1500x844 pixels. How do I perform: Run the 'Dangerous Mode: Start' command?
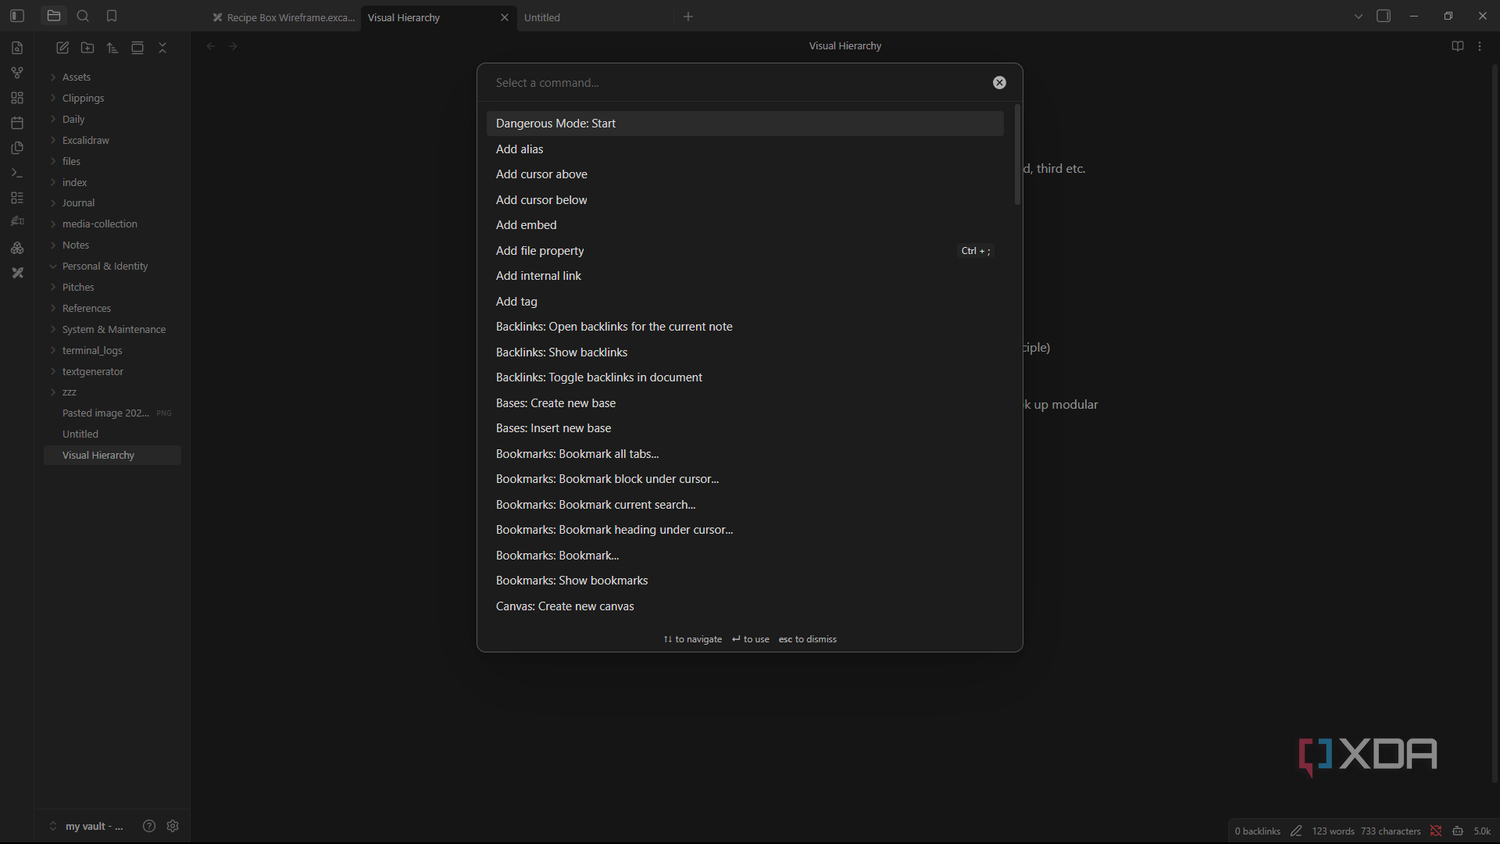click(745, 124)
